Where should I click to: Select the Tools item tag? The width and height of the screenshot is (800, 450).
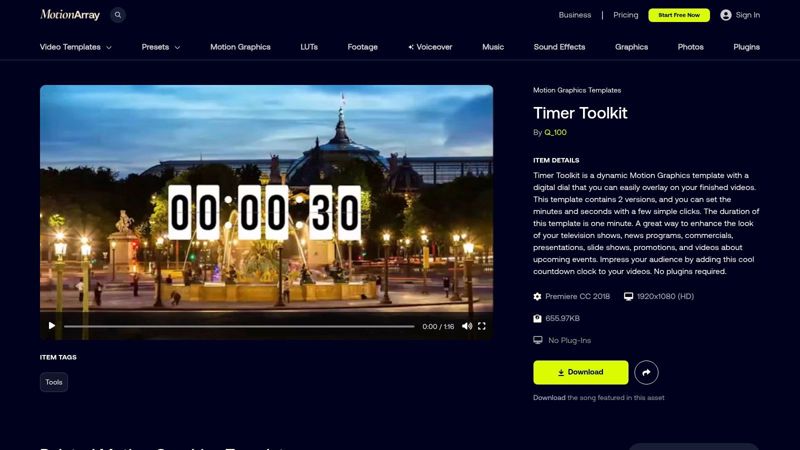point(54,382)
